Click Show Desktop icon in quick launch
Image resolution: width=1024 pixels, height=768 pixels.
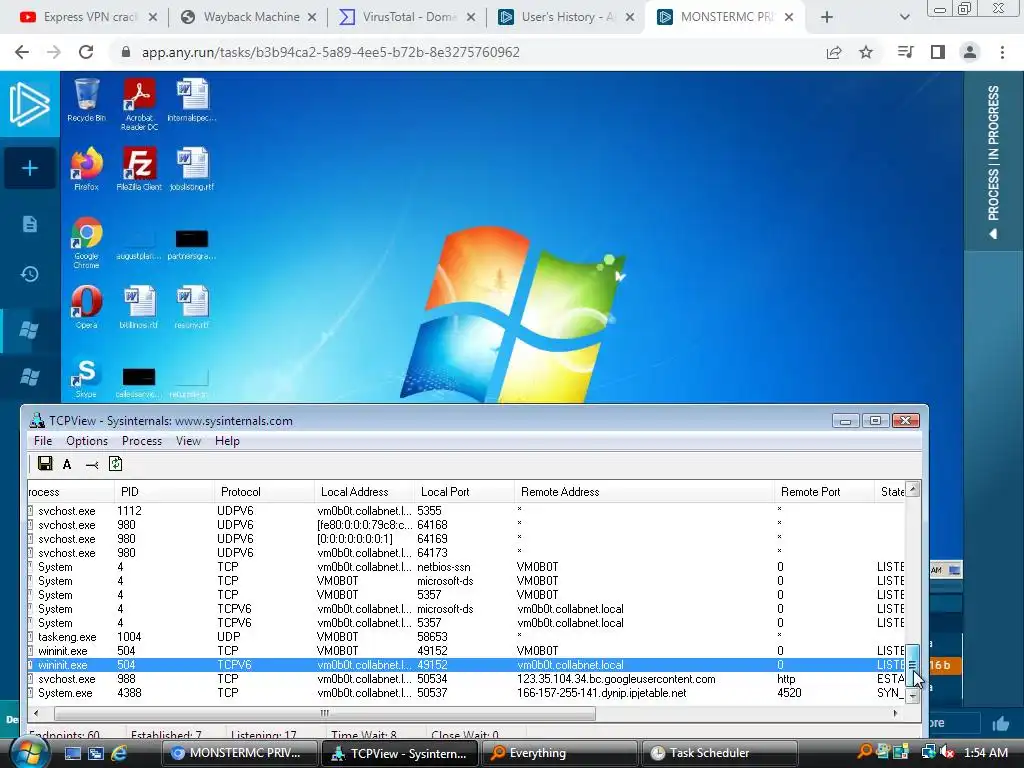[72, 753]
